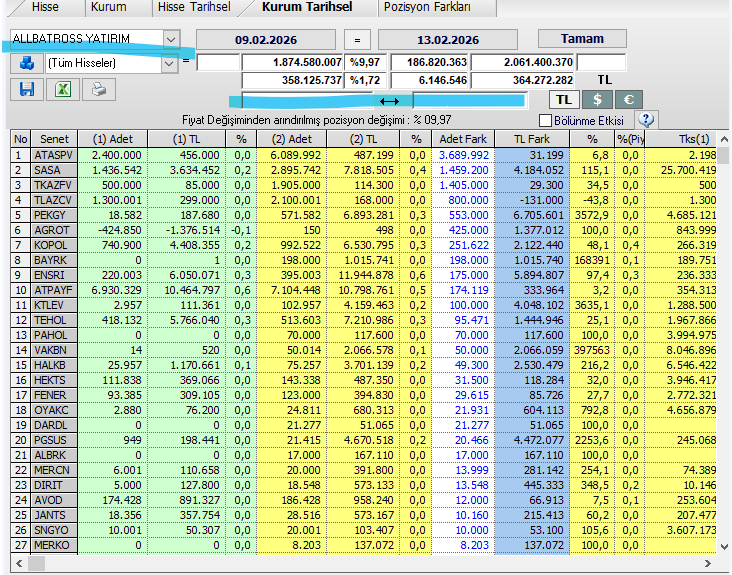This screenshot has height=575, width=732.
Task: Click the blue cubes icon beside Tüm Hisseler
Action: click(27, 63)
